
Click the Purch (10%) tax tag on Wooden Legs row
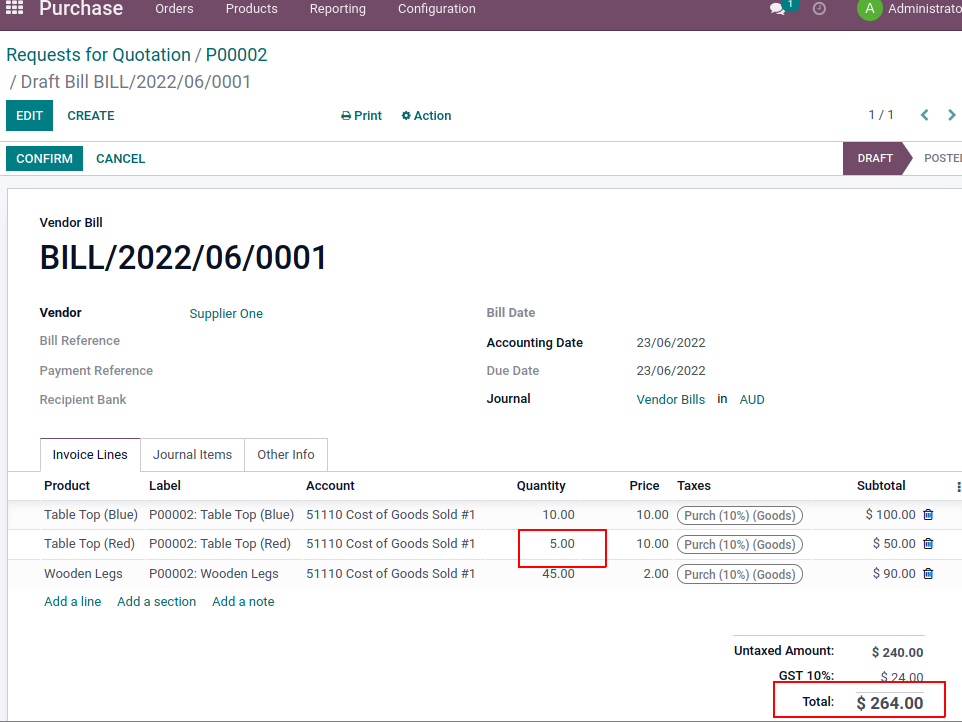click(739, 574)
